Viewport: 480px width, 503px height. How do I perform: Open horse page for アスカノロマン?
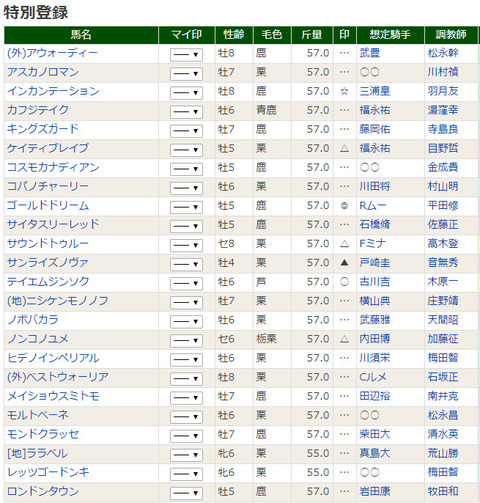(x=43, y=72)
